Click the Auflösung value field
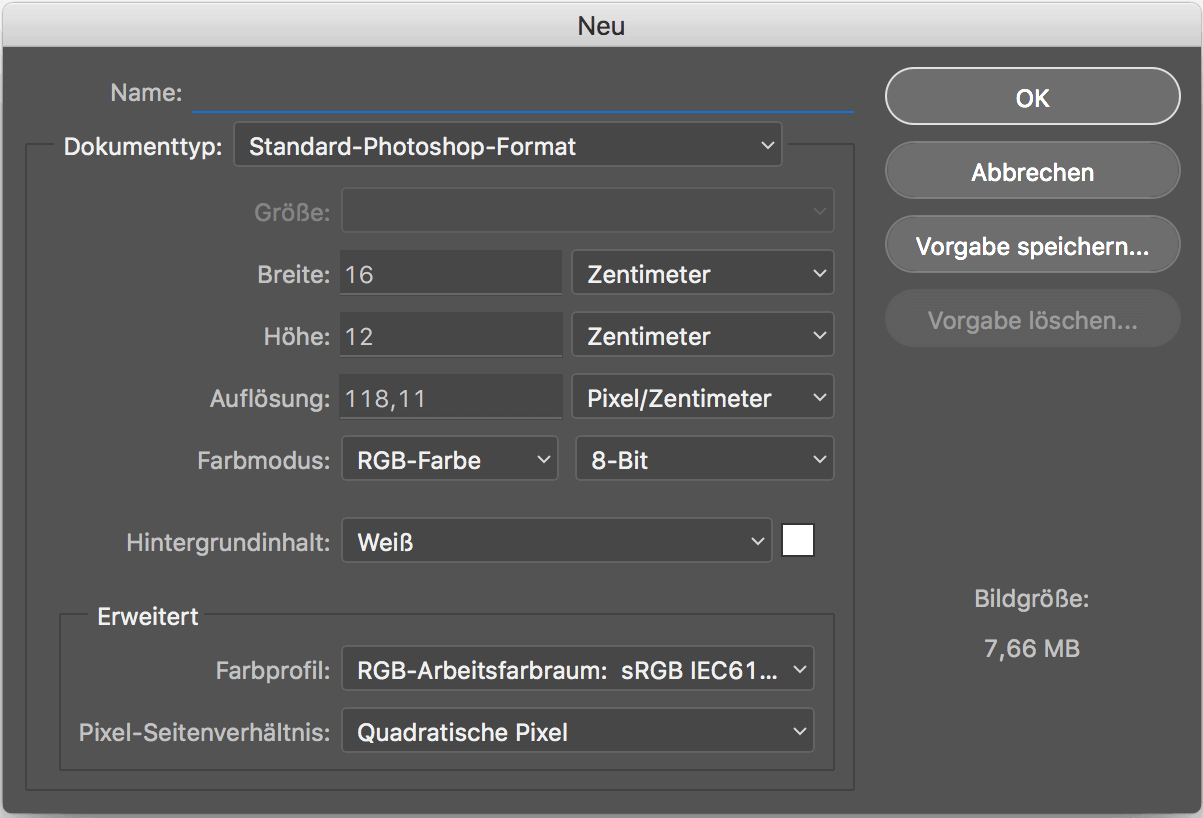This screenshot has height=818, width=1203. click(x=450, y=398)
